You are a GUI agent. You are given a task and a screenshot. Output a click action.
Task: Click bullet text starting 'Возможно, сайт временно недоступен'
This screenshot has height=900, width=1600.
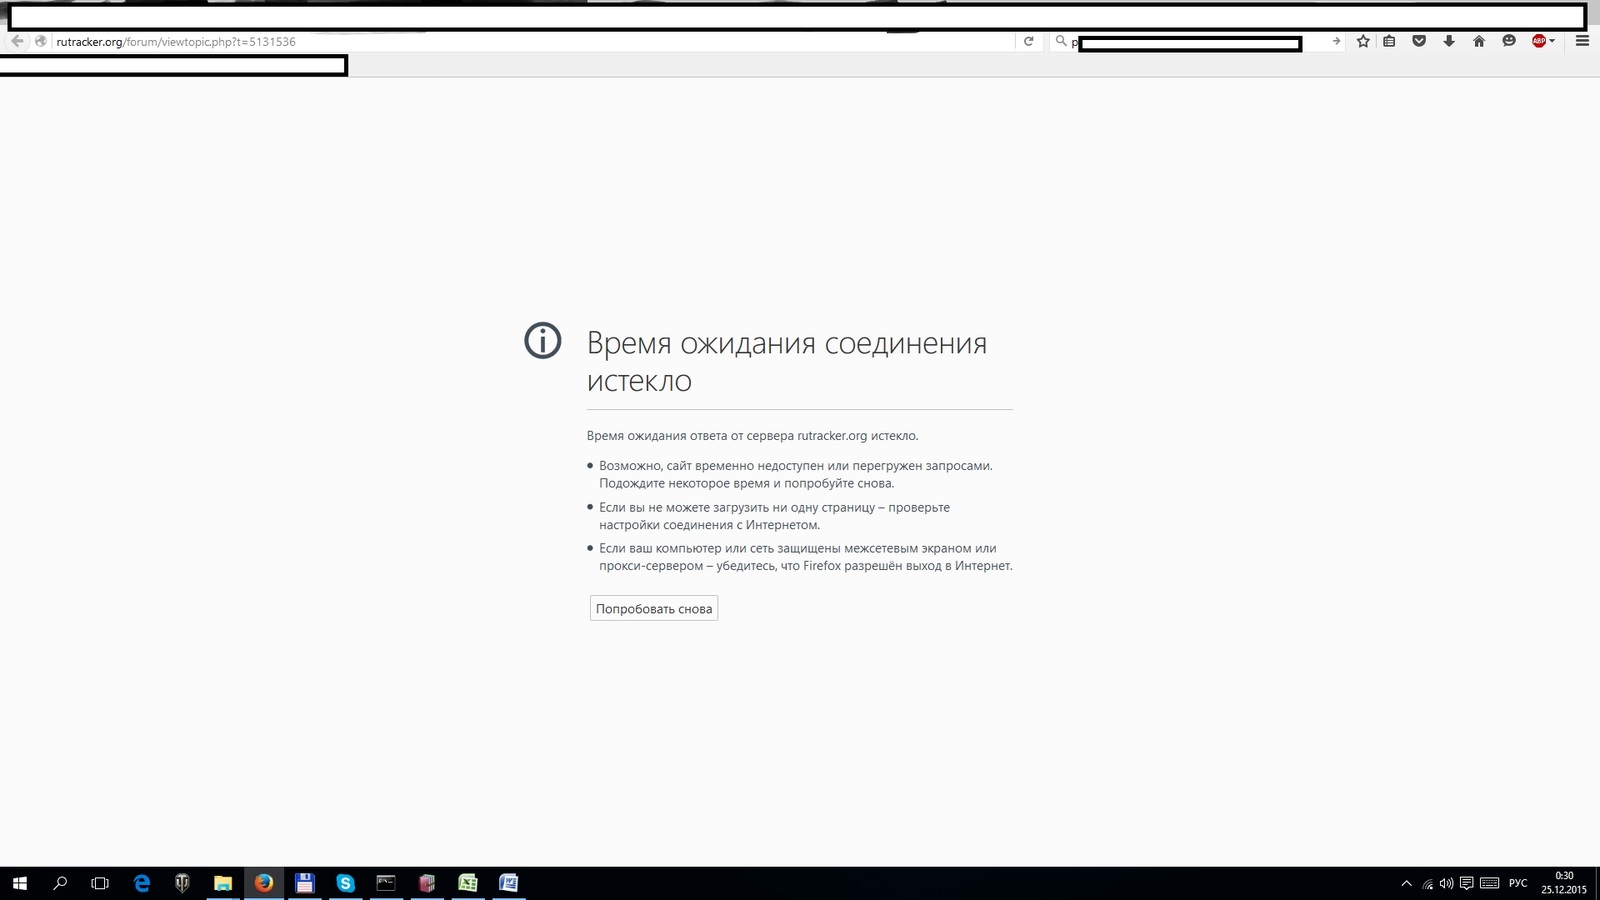796,474
